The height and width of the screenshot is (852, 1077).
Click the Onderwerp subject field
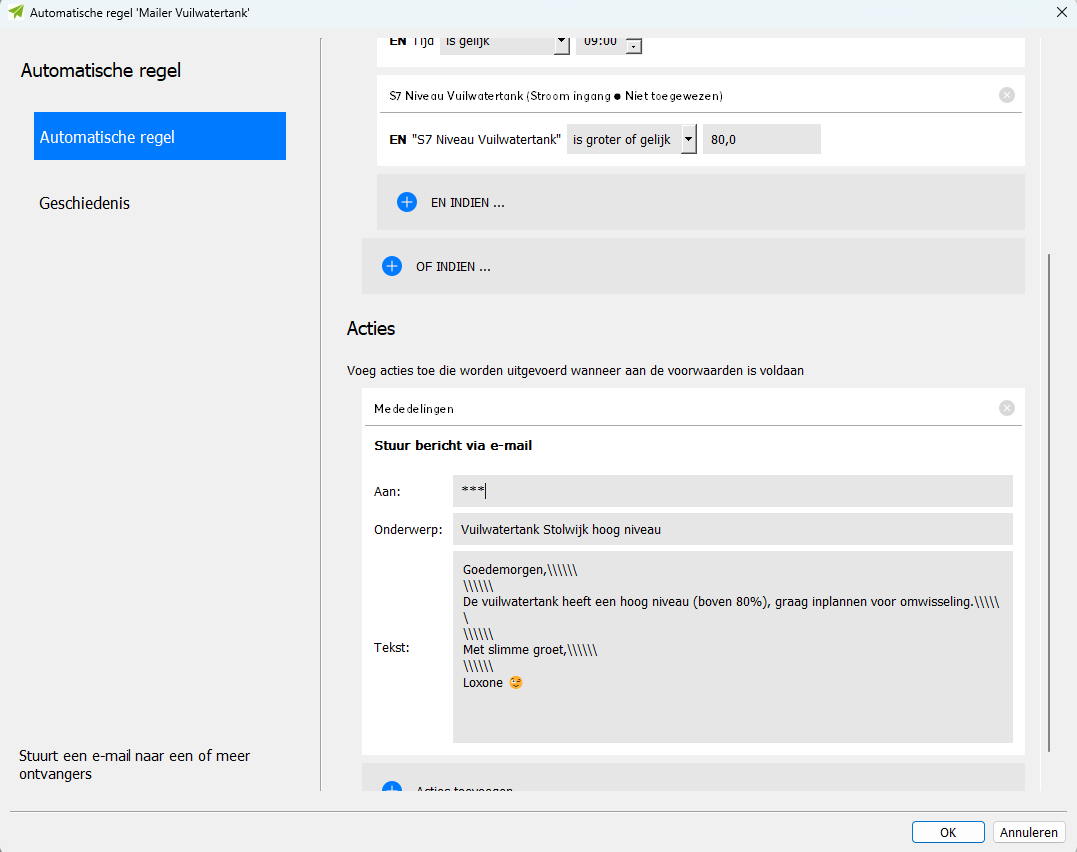tap(732, 529)
